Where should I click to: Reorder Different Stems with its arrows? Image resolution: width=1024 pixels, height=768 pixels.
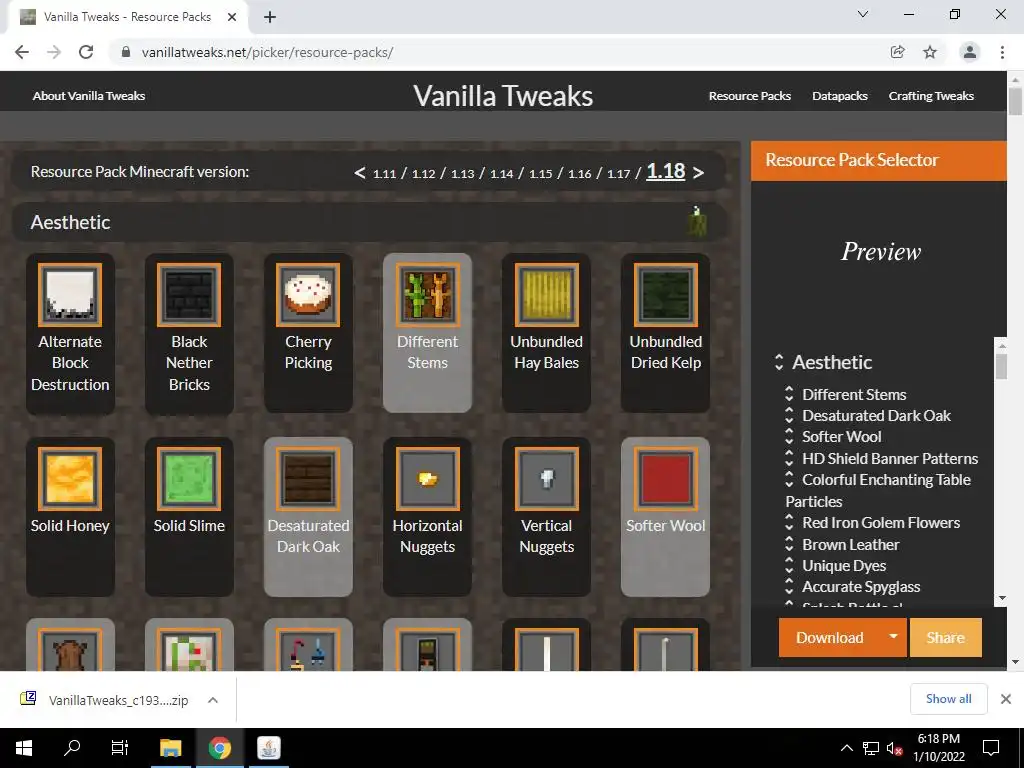[x=789, y=394]
